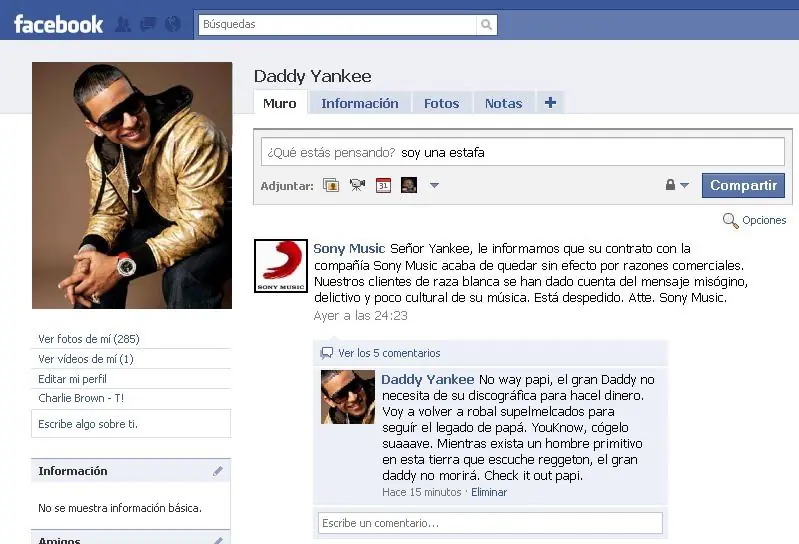The height and width of the screenshot is (544, 799).
Task: Click the Opciones magnifier link
Action: coord(755,221)
